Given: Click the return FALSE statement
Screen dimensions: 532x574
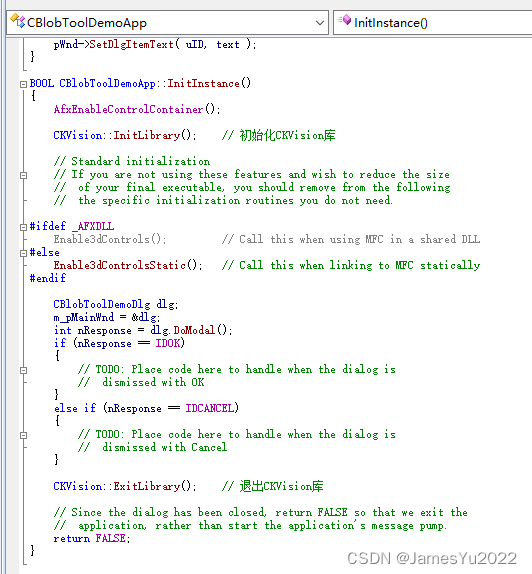Looking at the screenshot, I should tap(92, 538).
